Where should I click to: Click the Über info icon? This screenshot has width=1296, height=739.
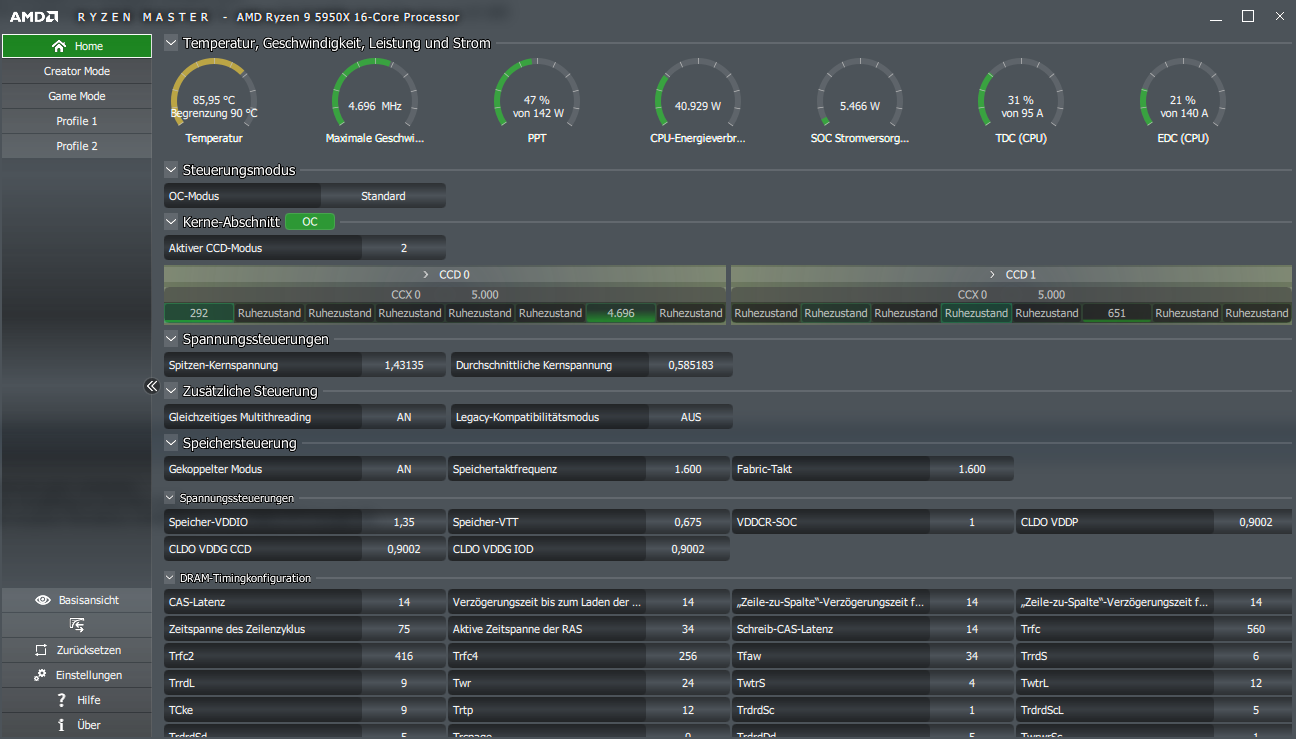[61, 725]
